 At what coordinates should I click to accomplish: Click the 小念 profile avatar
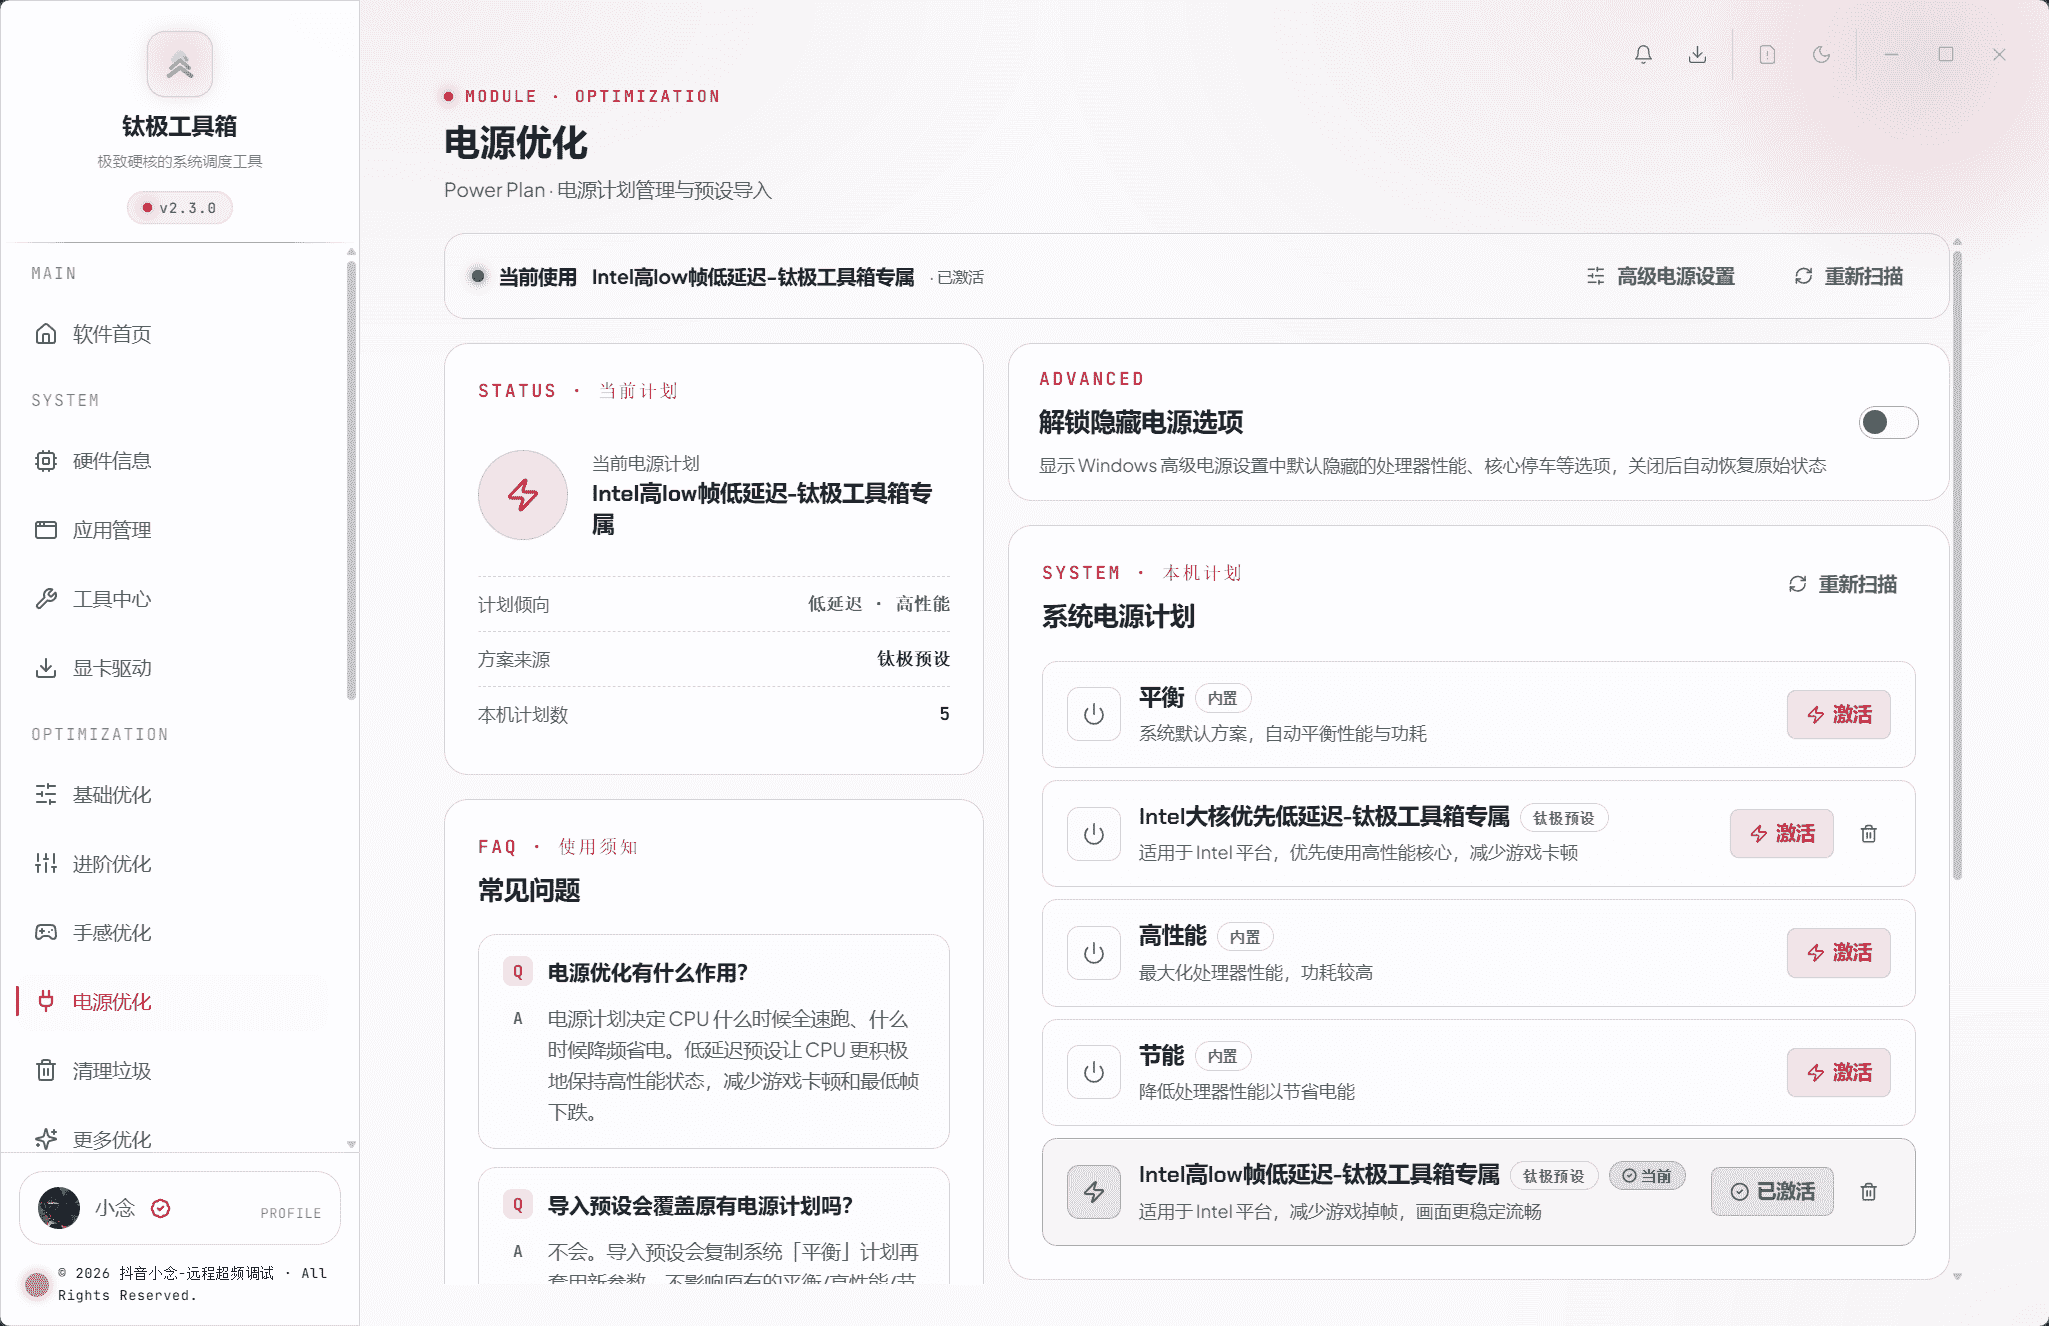(x=59, y=1208)
